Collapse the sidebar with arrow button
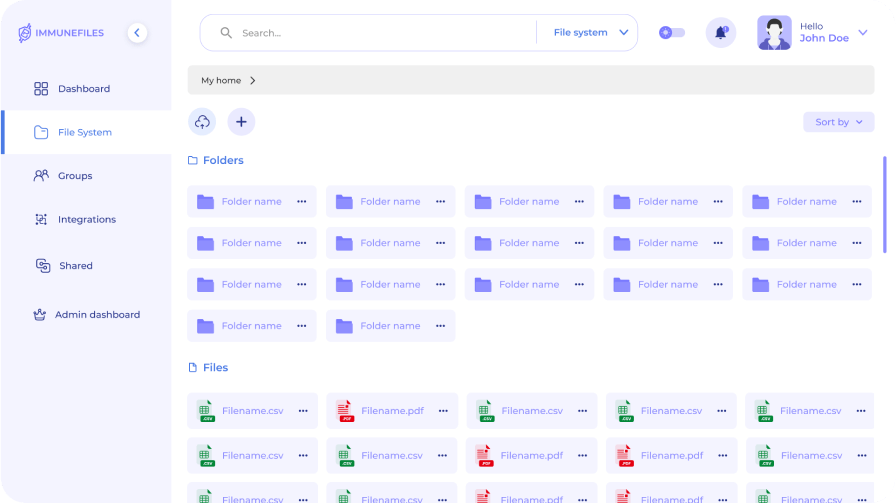The image size is (896, 503). 137,33
